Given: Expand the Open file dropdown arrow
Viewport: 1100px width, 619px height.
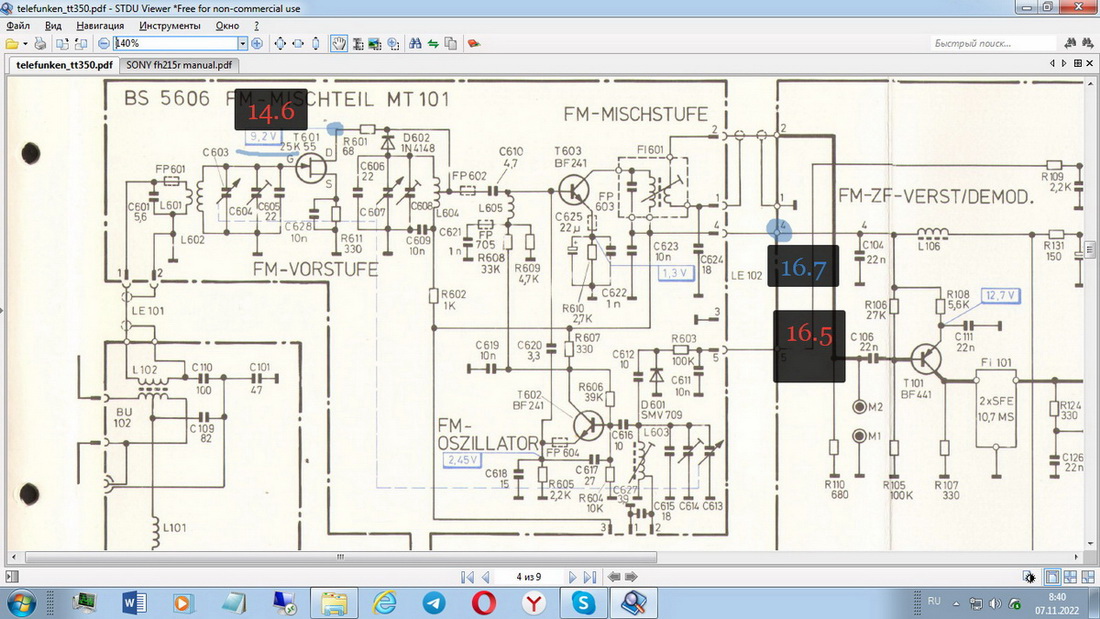Looking at the screenshot, I should point(24,44).
